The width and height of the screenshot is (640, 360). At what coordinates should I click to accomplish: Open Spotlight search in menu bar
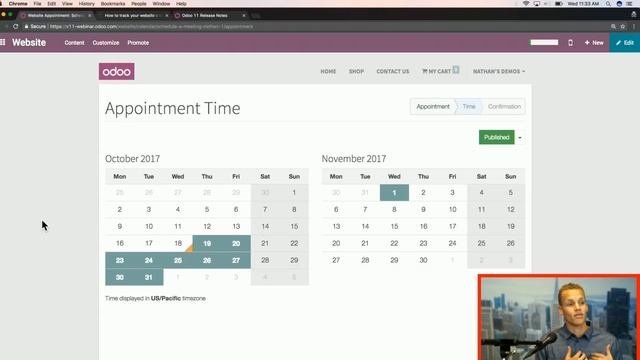[x=608, y=4]
